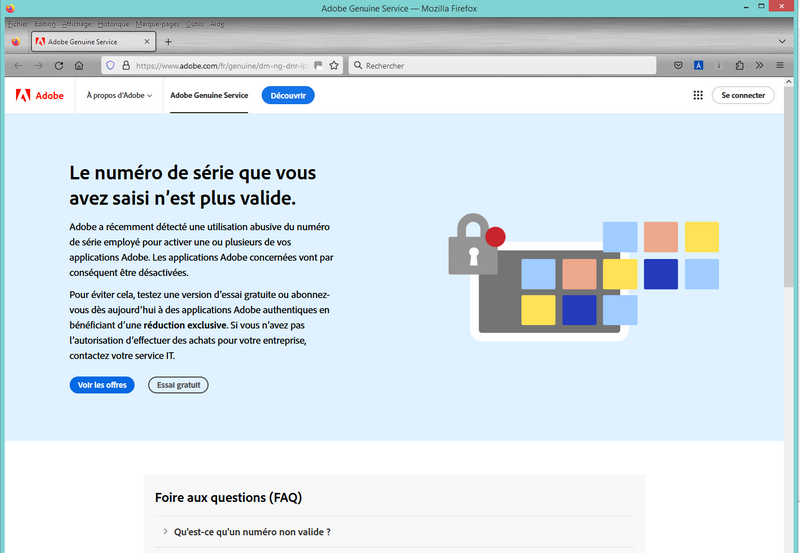This screenshot has height=553, width=800.
Task: Go back using the browser back arrow
Action: point(18,65)
